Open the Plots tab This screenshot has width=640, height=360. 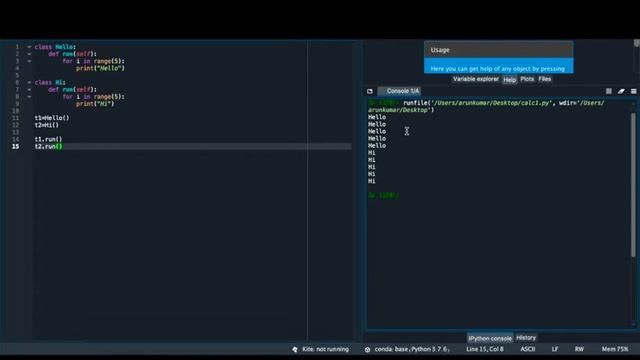coord(527,79)
